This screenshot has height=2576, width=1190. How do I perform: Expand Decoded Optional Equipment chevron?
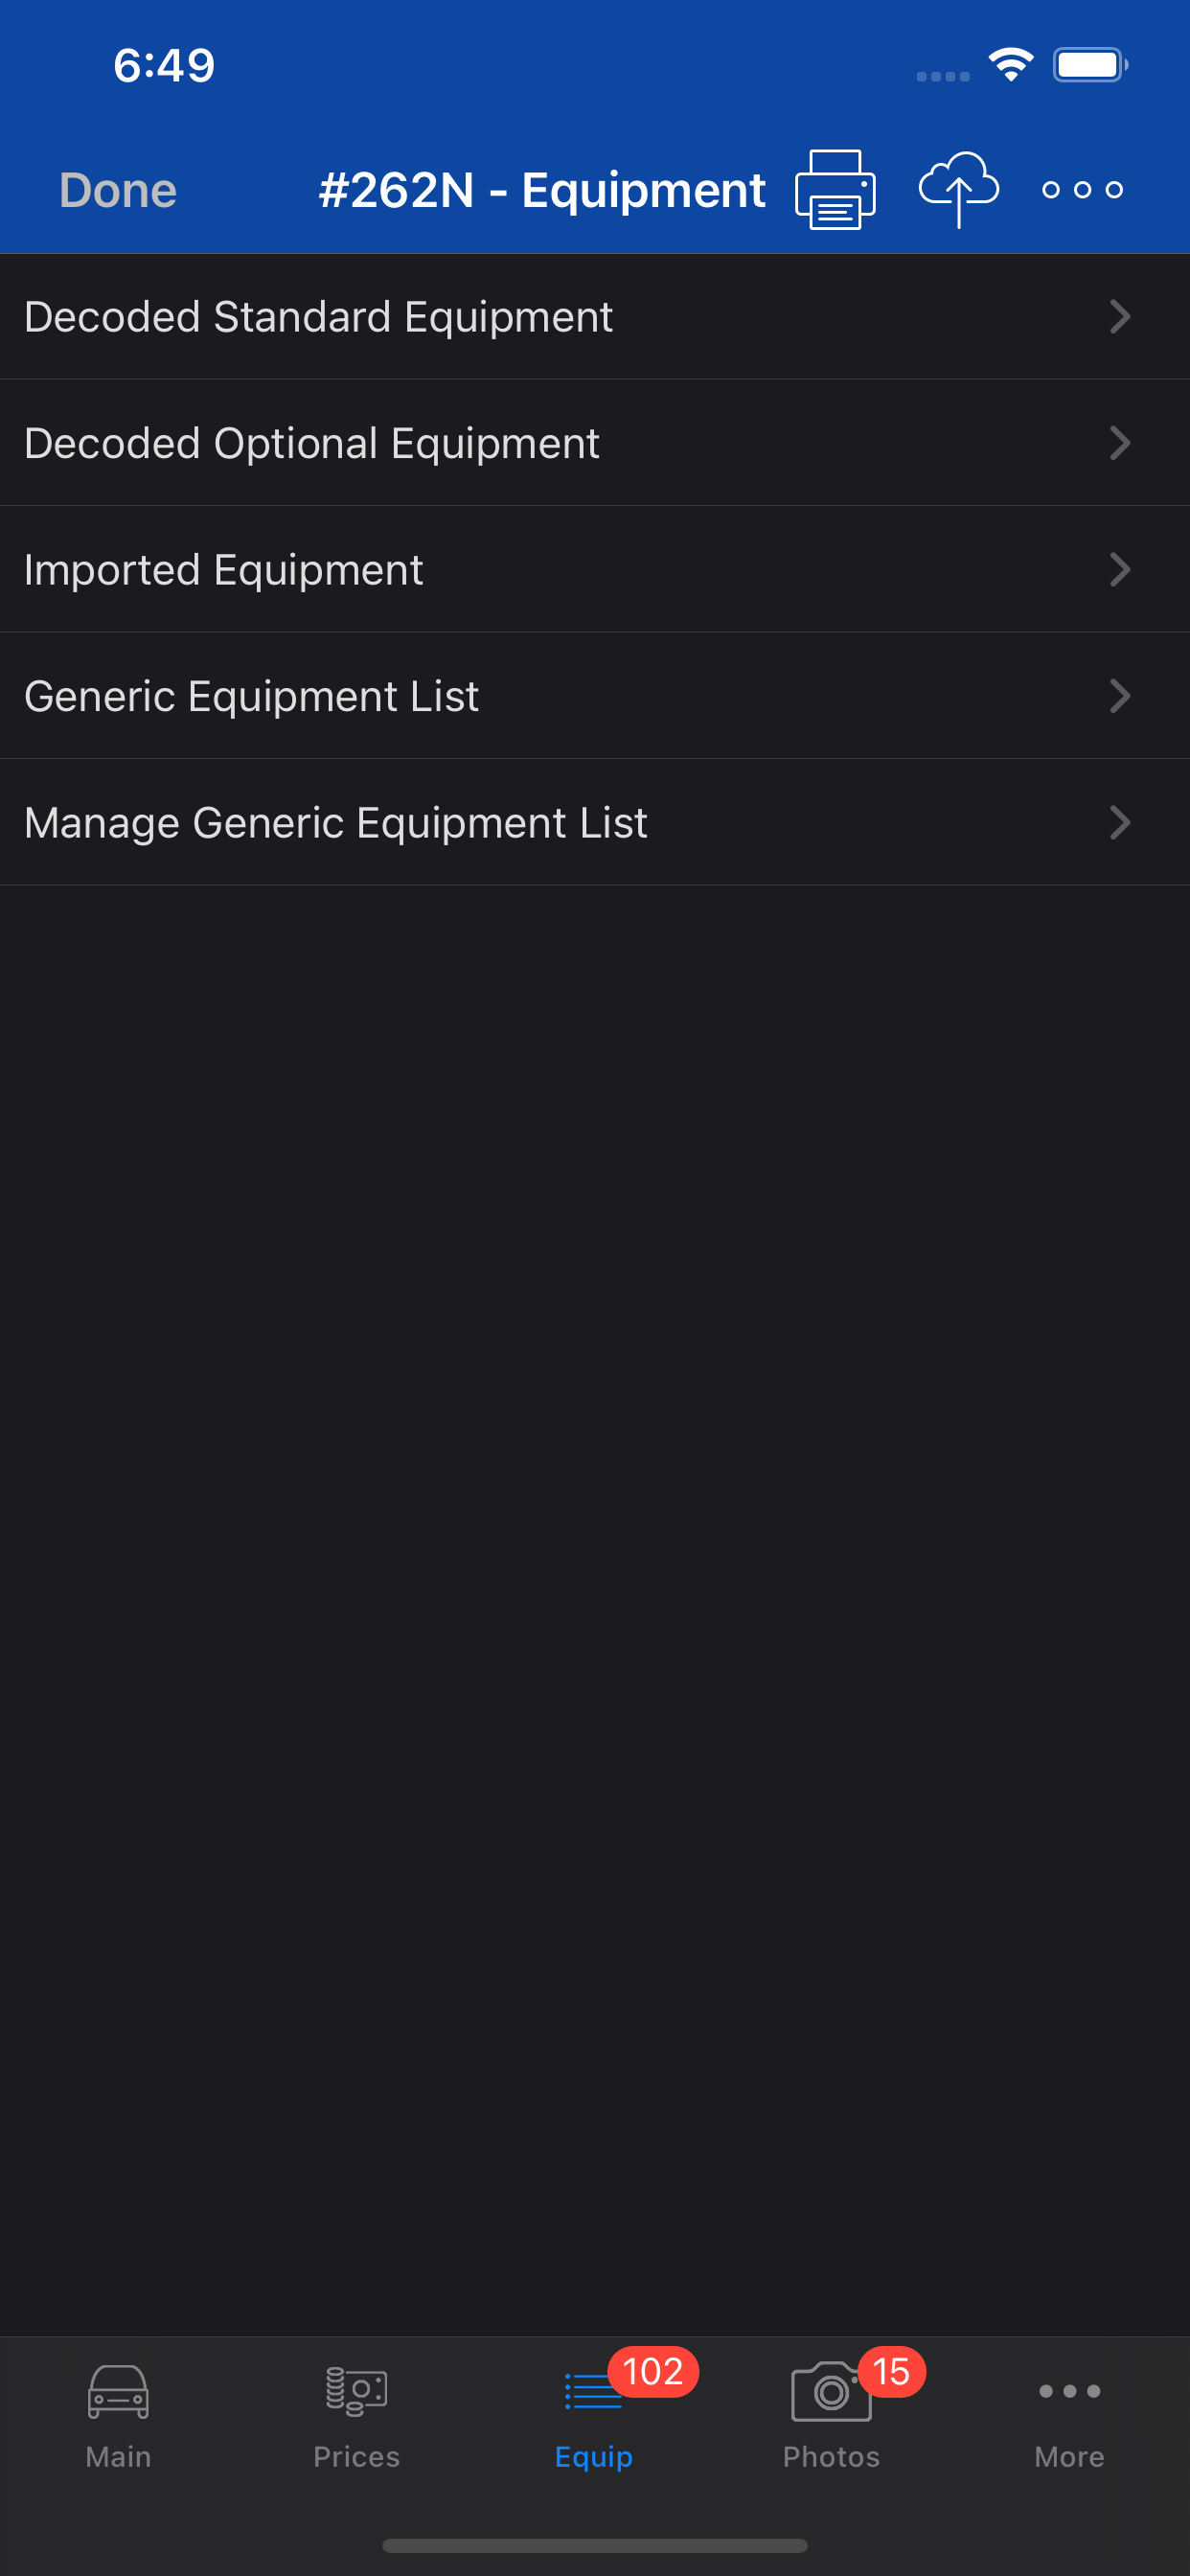[x=1120, y=443]
